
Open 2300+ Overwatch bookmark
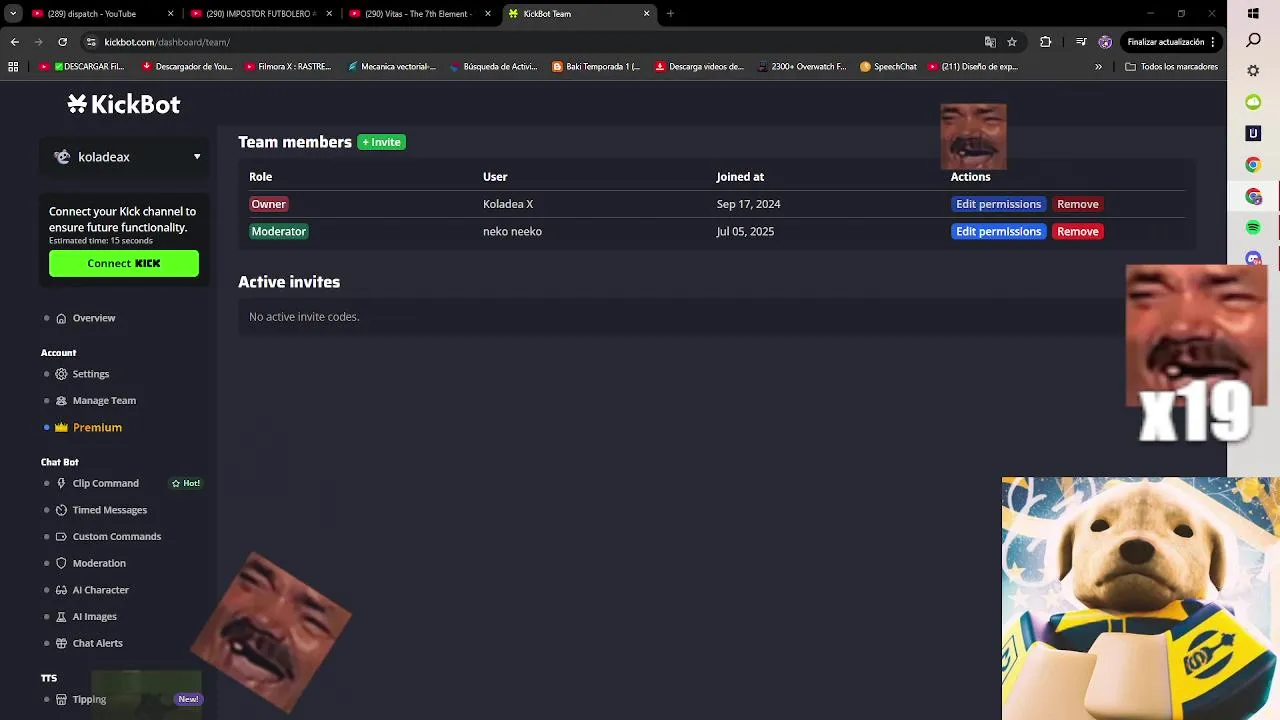coord(802,67)
